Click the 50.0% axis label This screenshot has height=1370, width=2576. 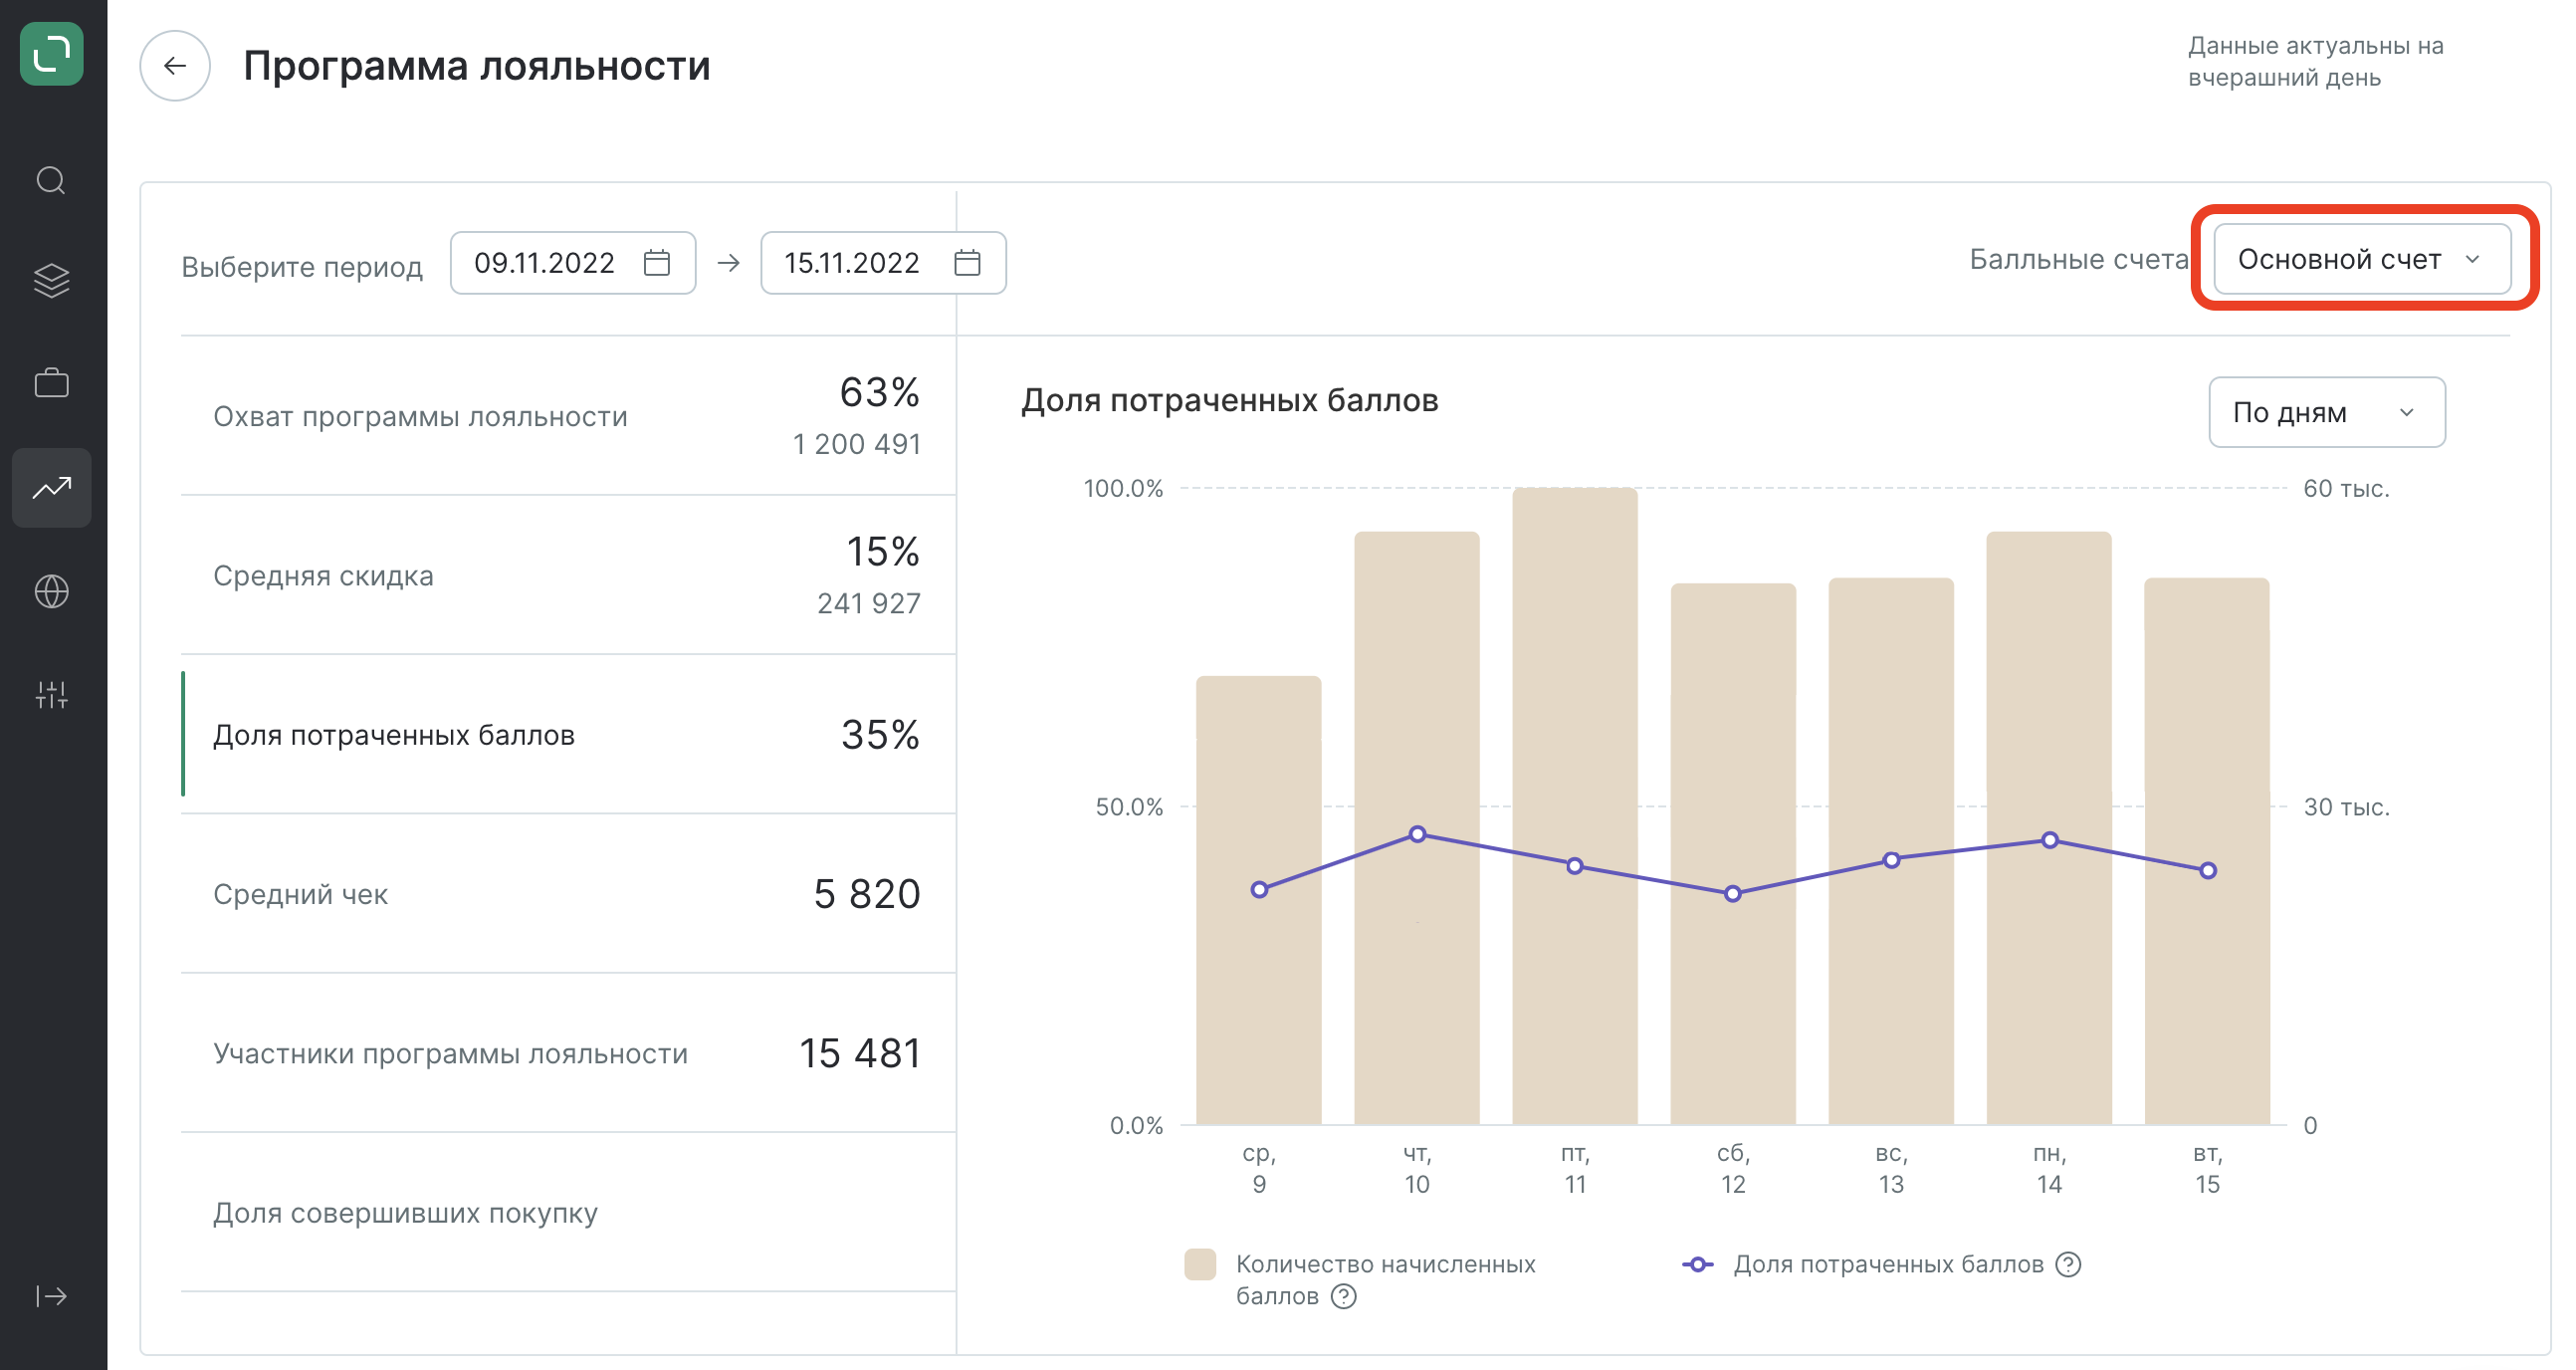pyautogui.click(x=1129, y=806)
